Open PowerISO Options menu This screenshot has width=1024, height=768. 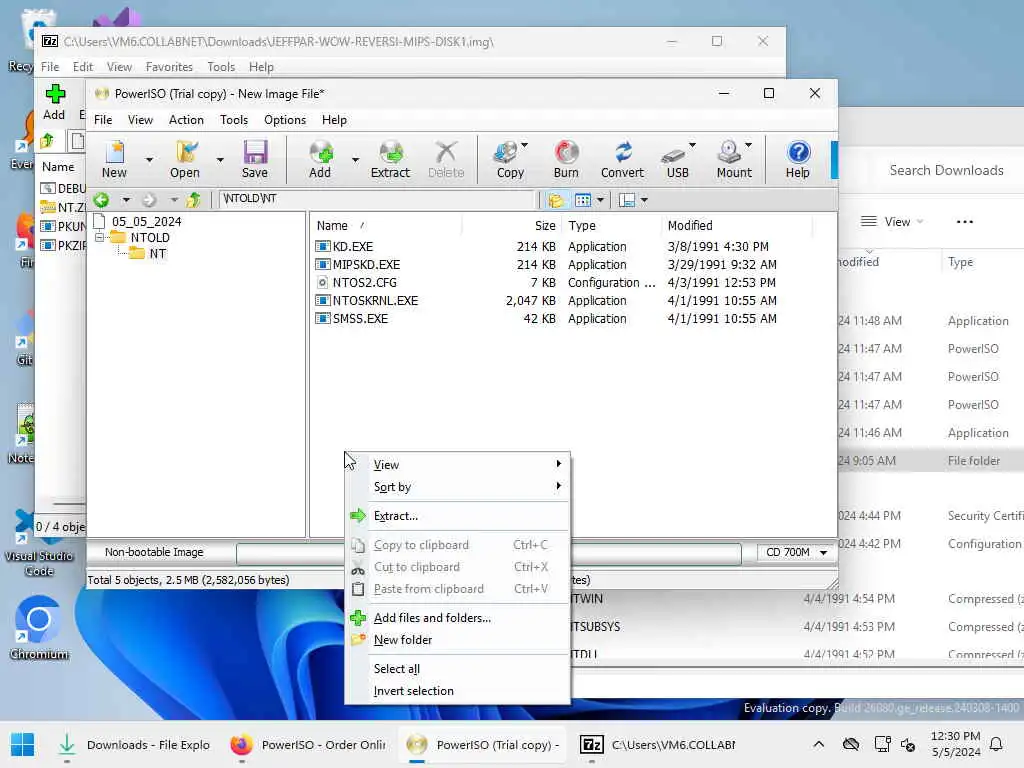pos(285,120)
